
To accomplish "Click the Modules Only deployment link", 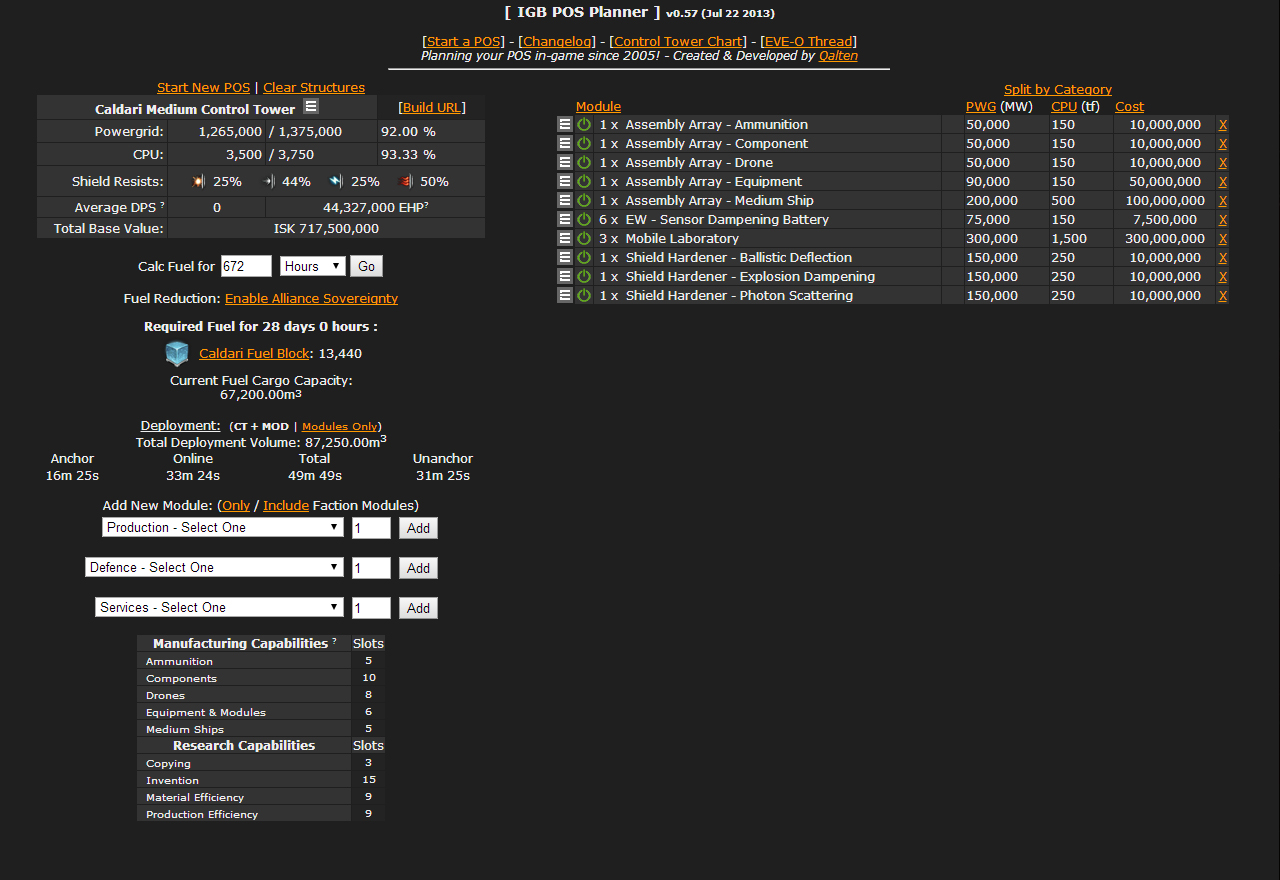I will [339, 427].
